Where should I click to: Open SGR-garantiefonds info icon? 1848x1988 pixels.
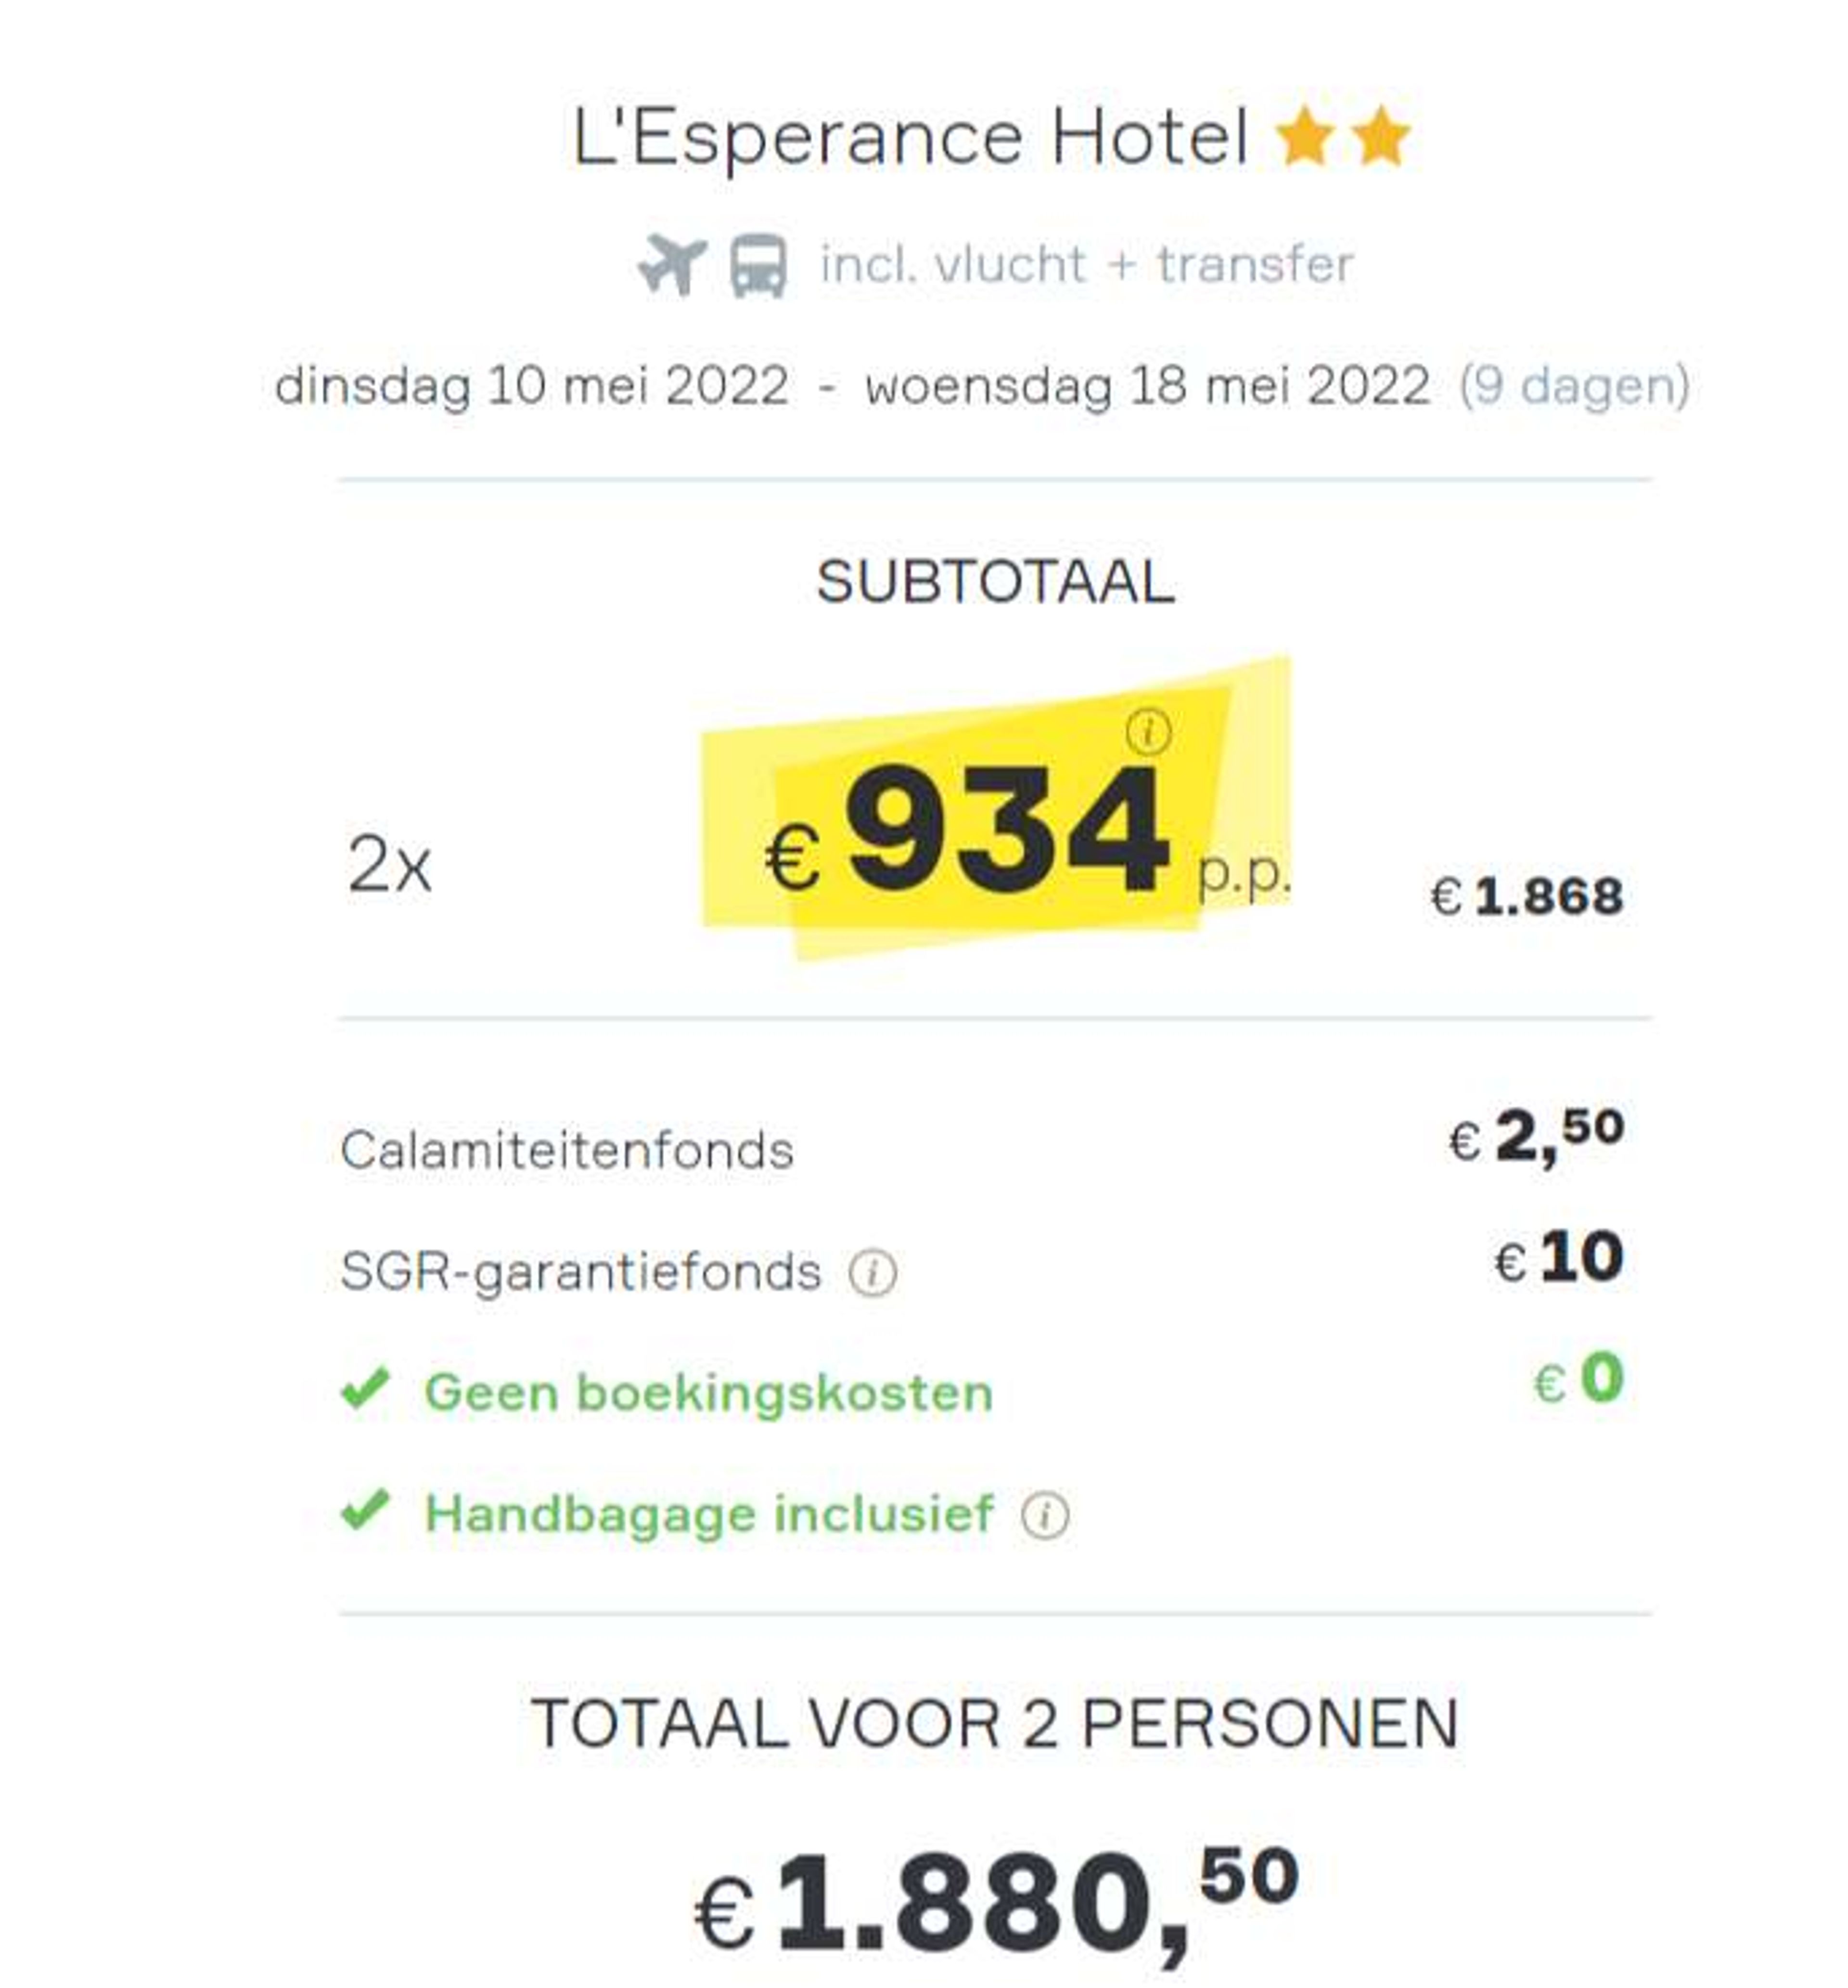point(873,1273)
